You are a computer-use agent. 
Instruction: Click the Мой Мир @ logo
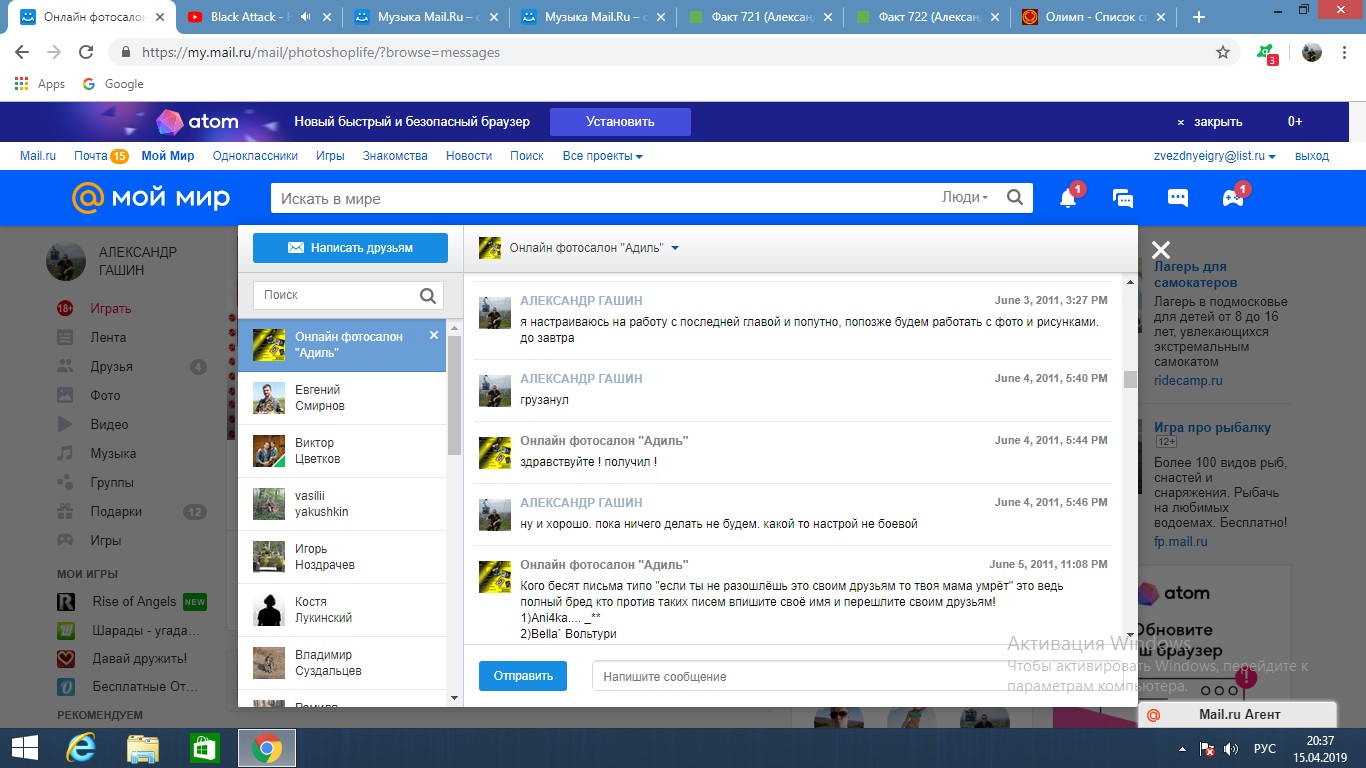point(151,198)
